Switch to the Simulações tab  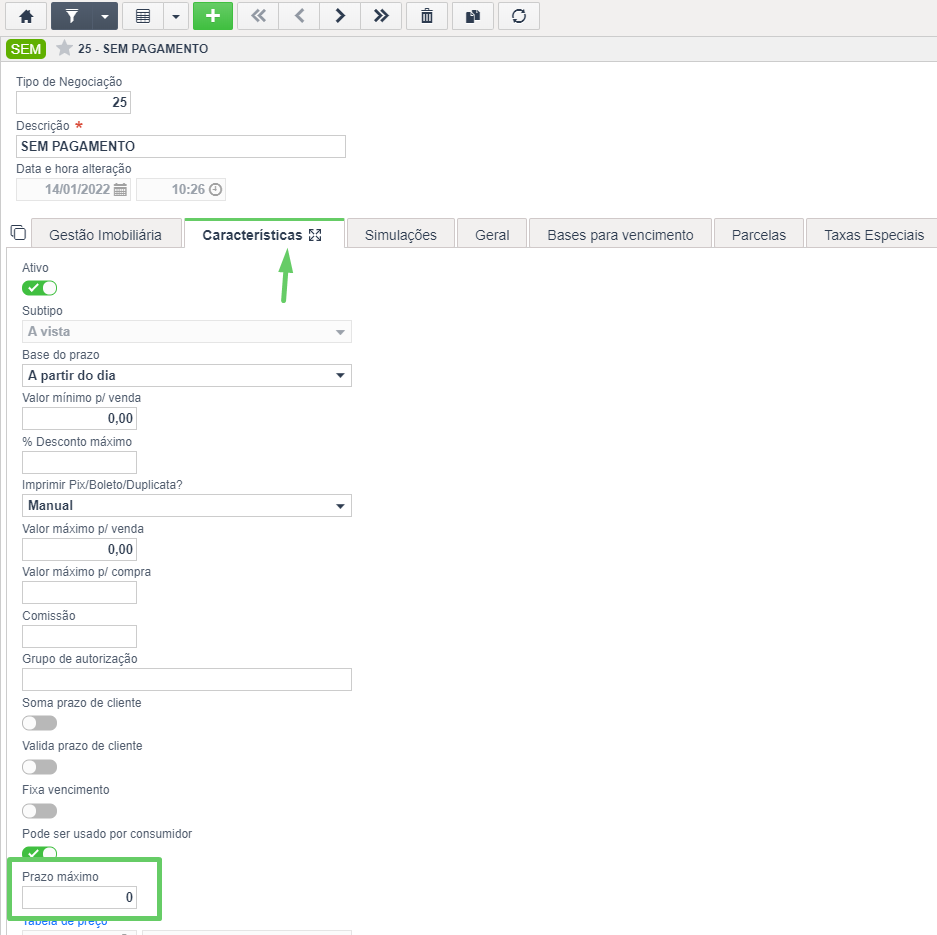(x=401, y=235)
